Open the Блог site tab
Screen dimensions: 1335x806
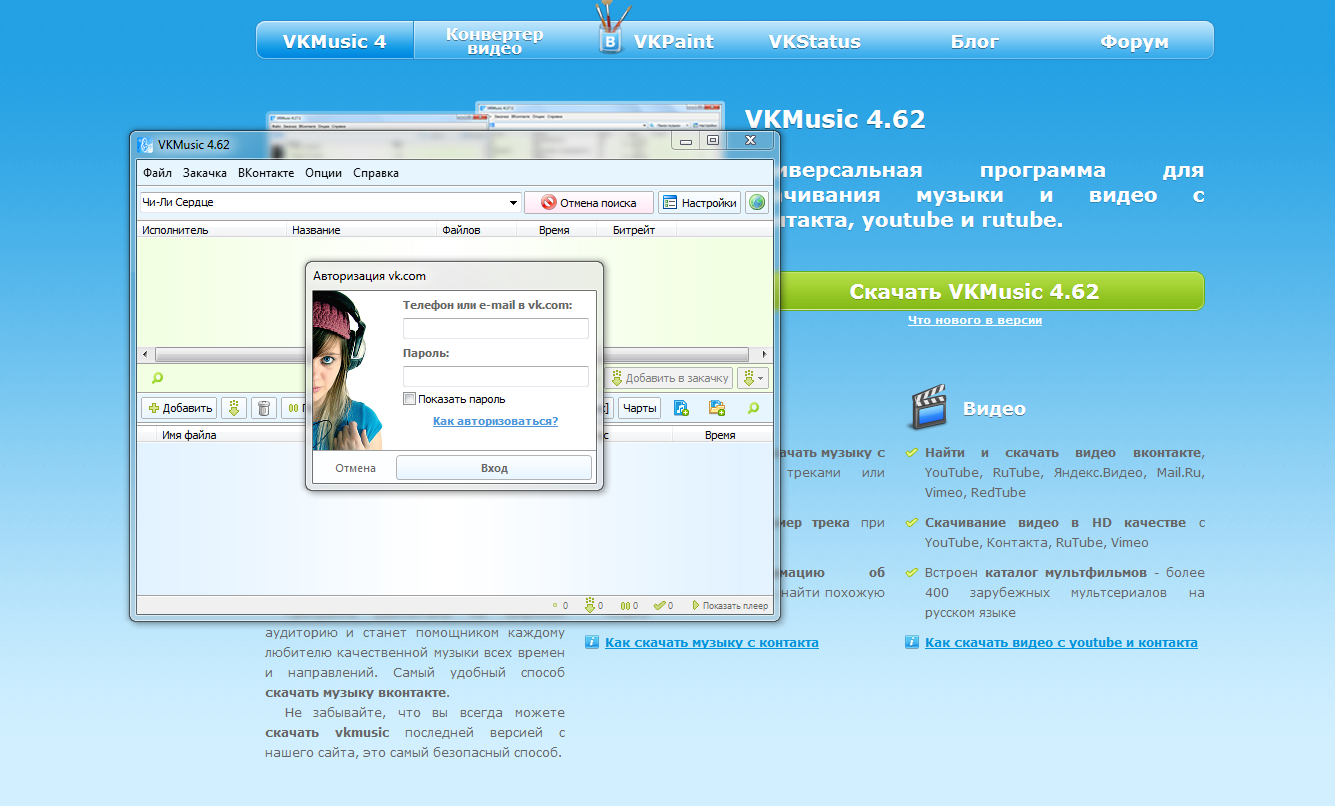974,41
